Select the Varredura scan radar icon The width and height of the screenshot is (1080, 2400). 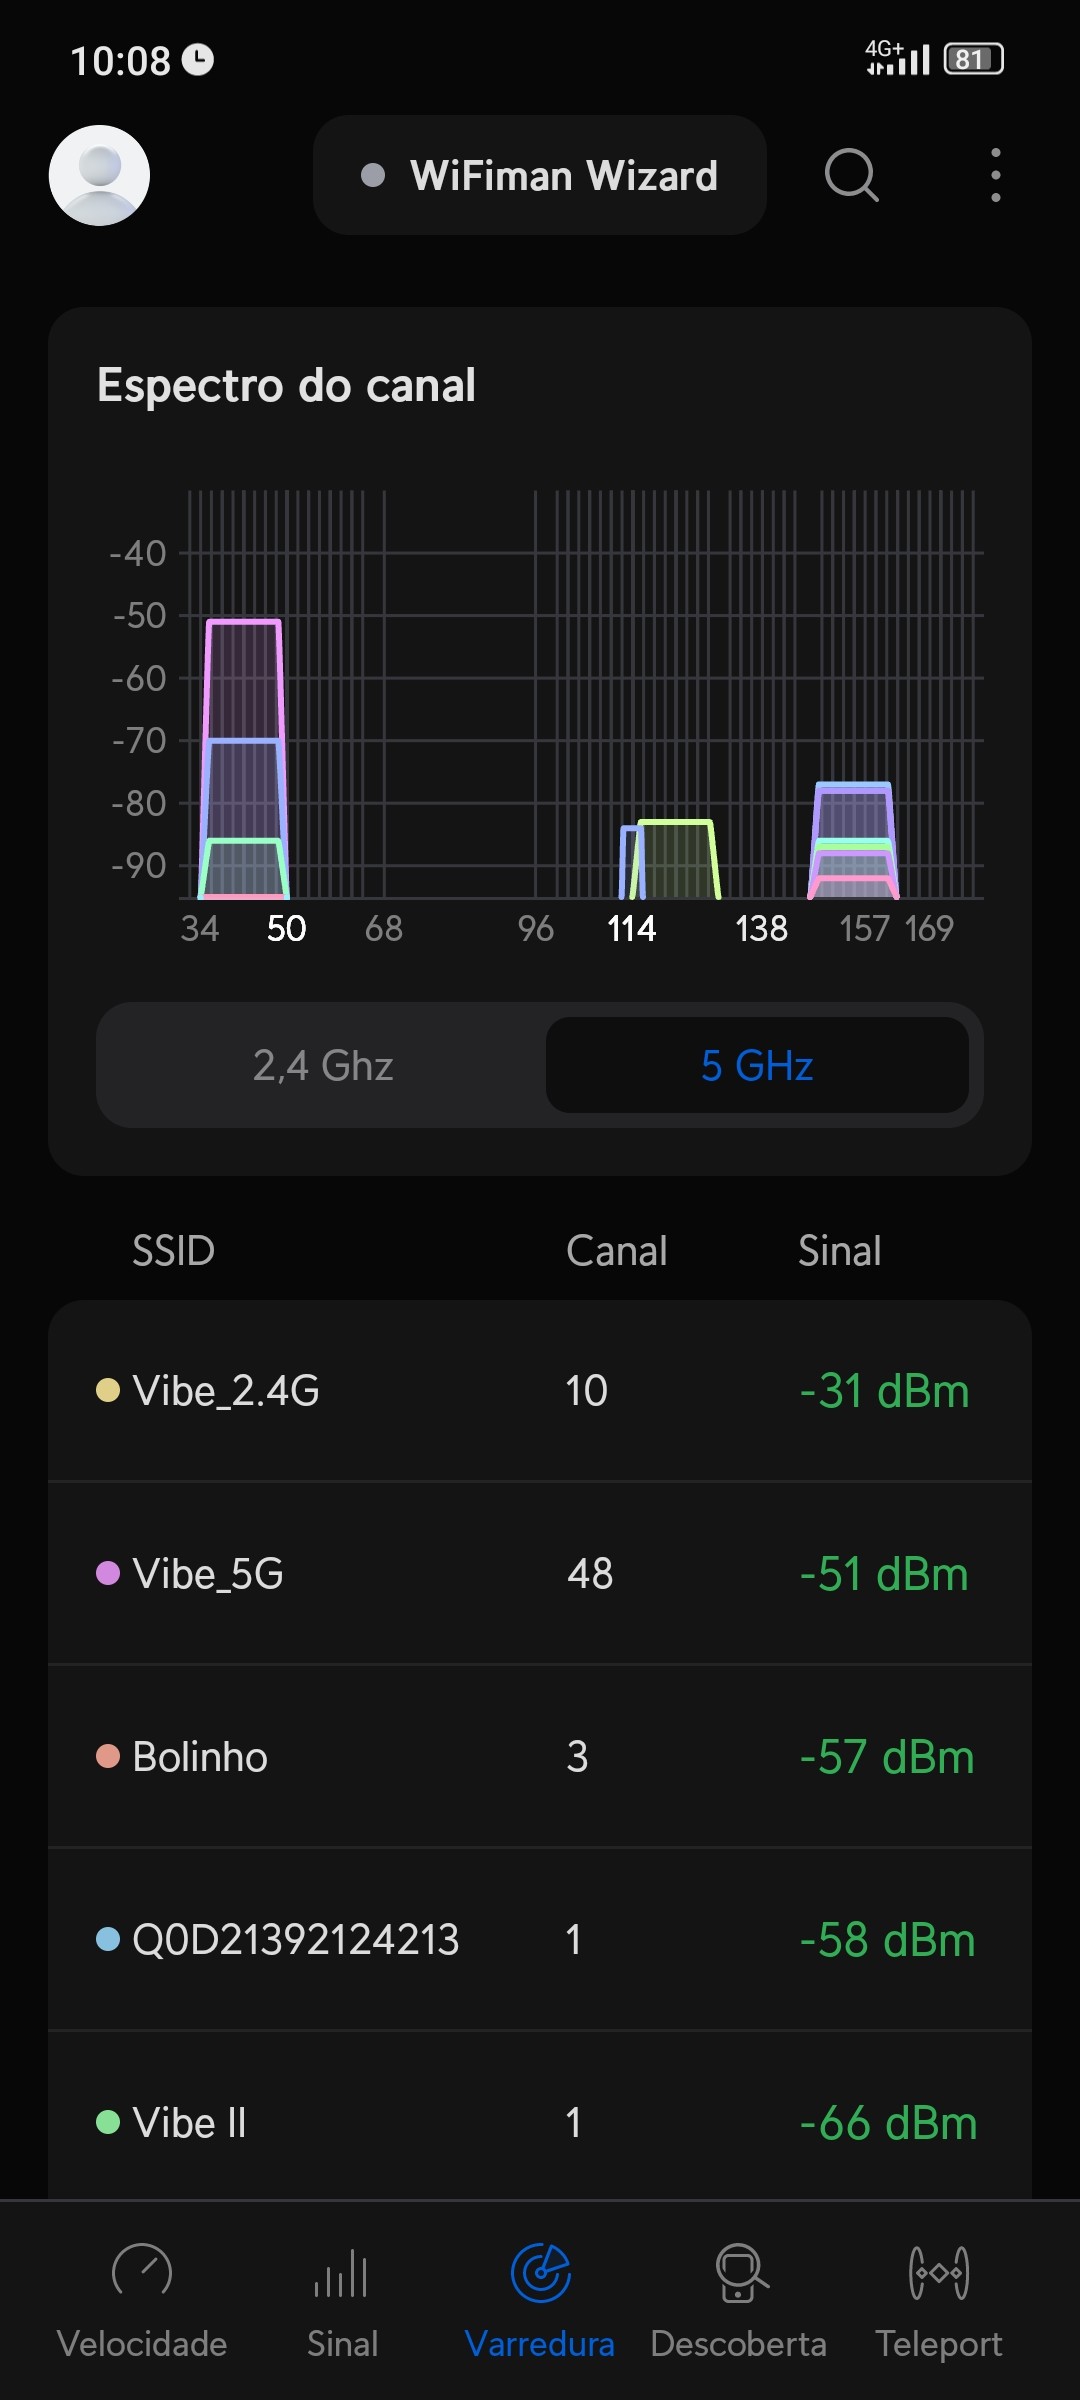click(540, 2272)
